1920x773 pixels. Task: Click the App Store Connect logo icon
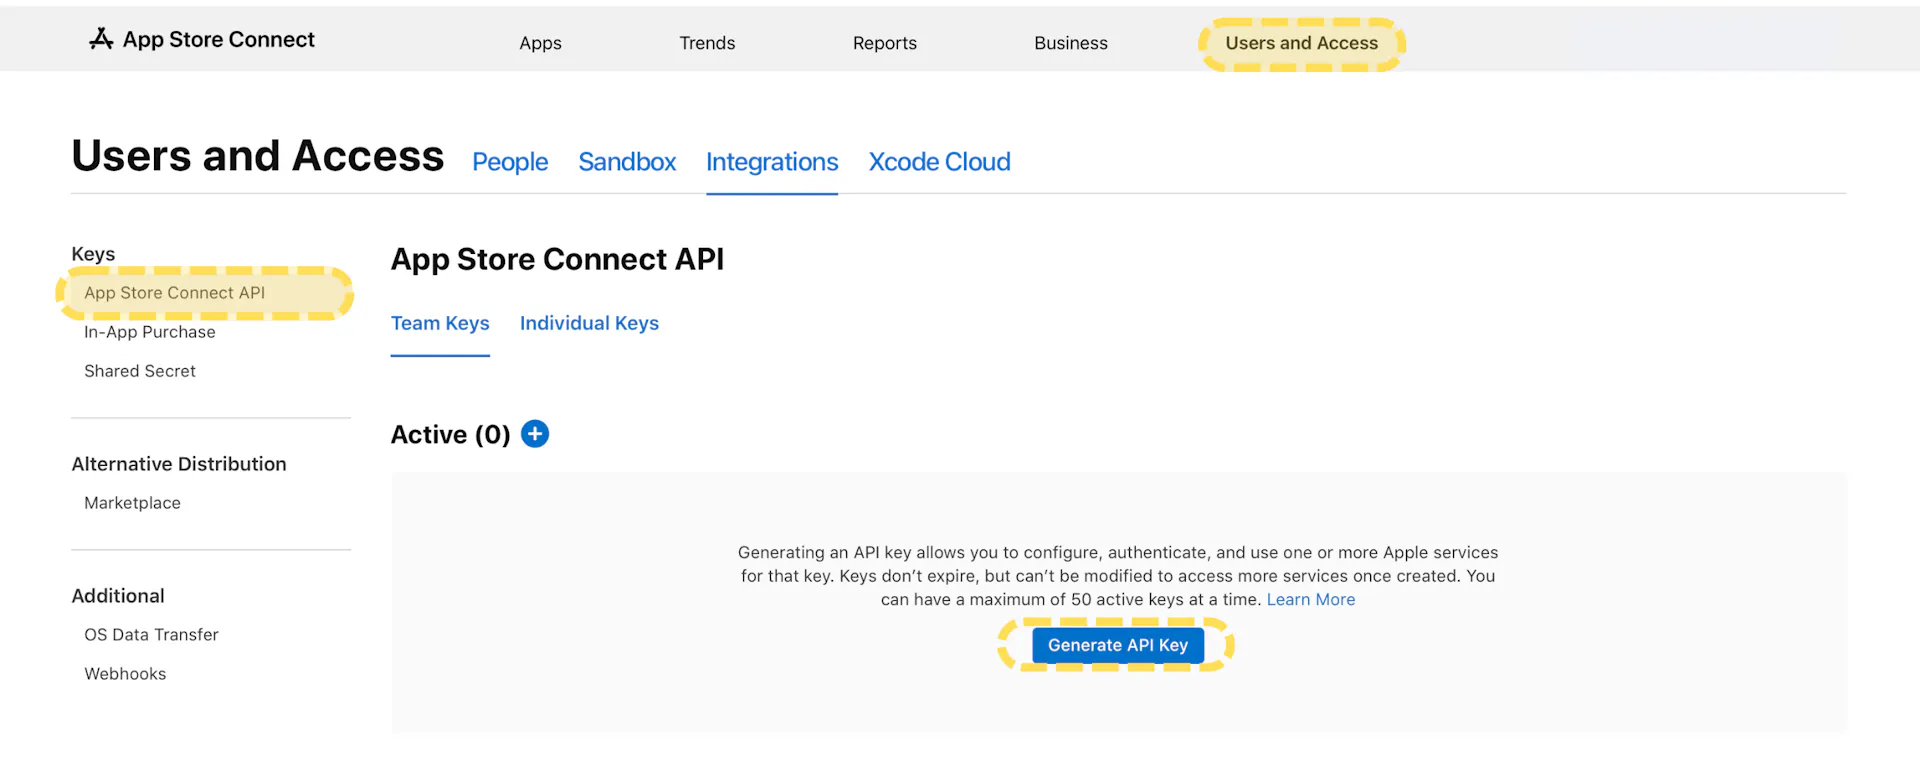tap(101, 39)
